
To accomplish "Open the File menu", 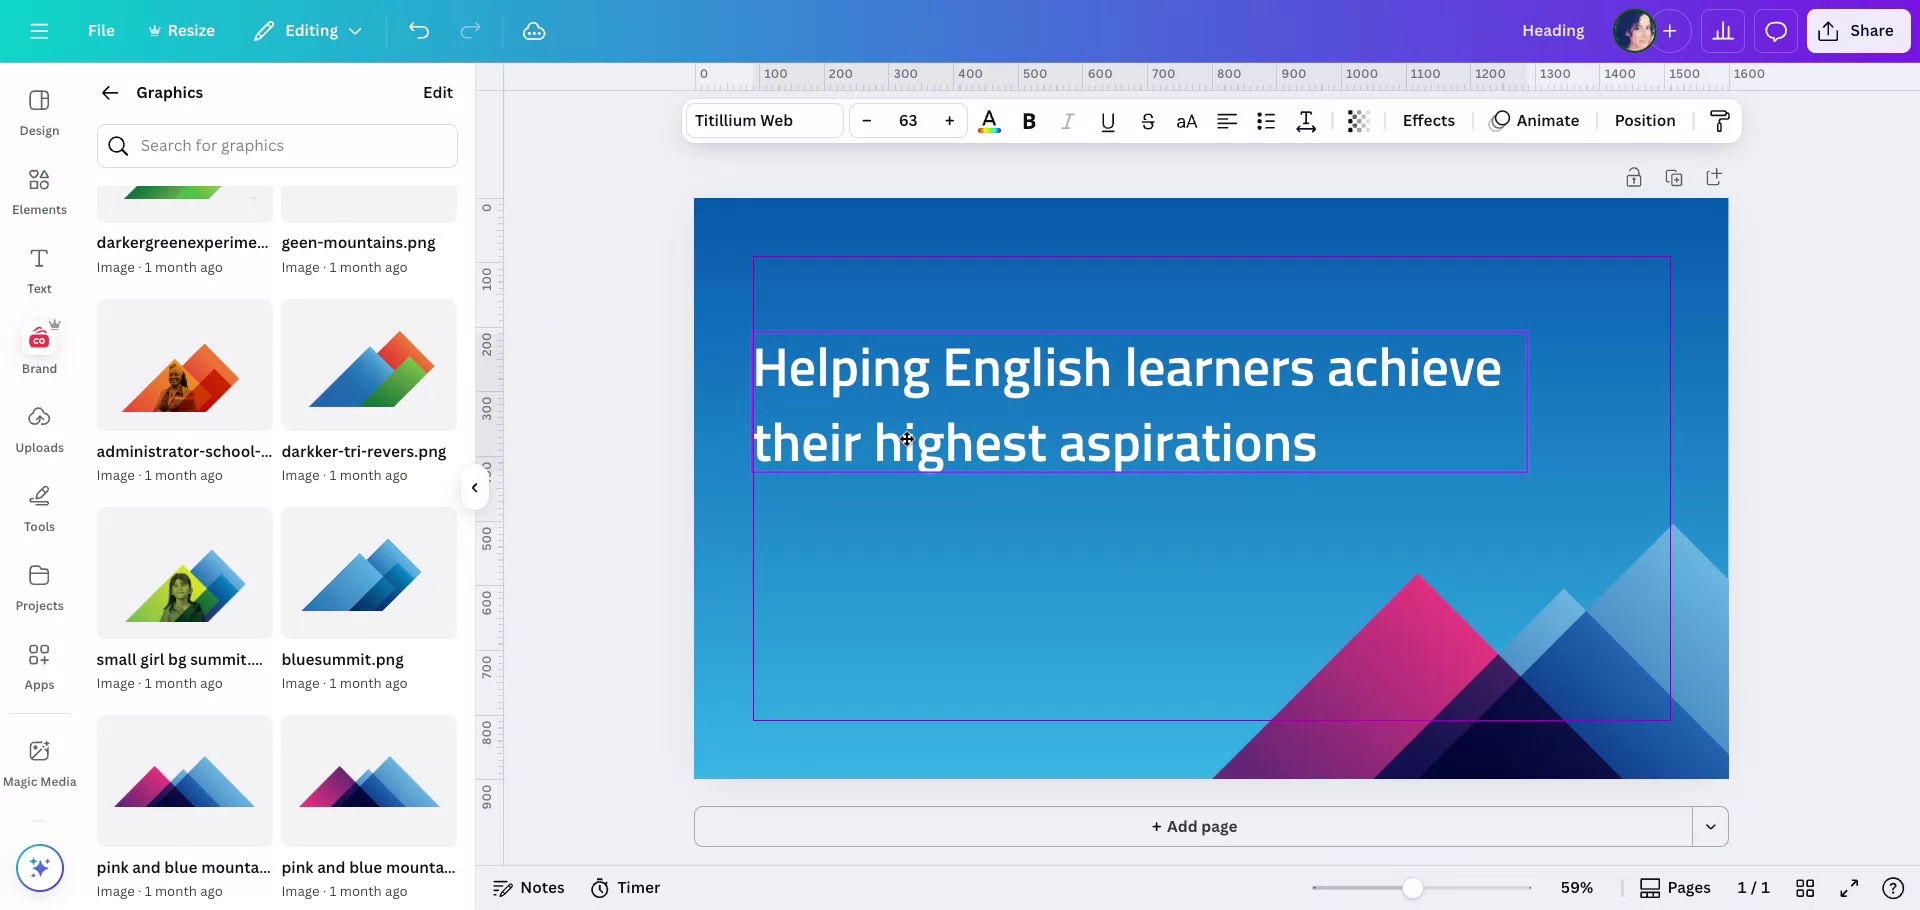I will coord(101,31).
